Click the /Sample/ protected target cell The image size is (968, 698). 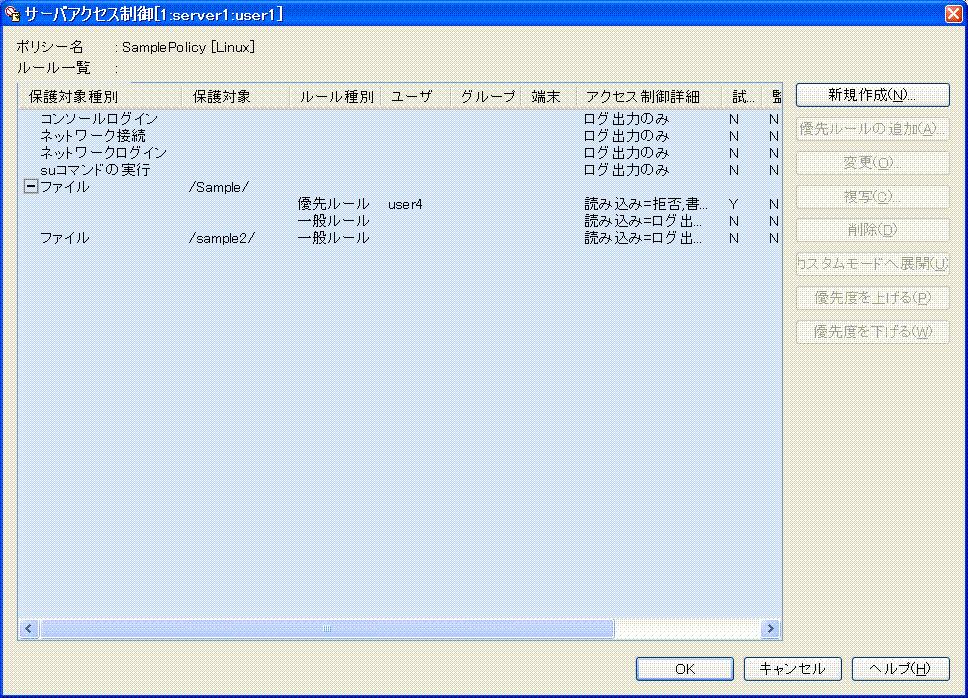(219, 187)
